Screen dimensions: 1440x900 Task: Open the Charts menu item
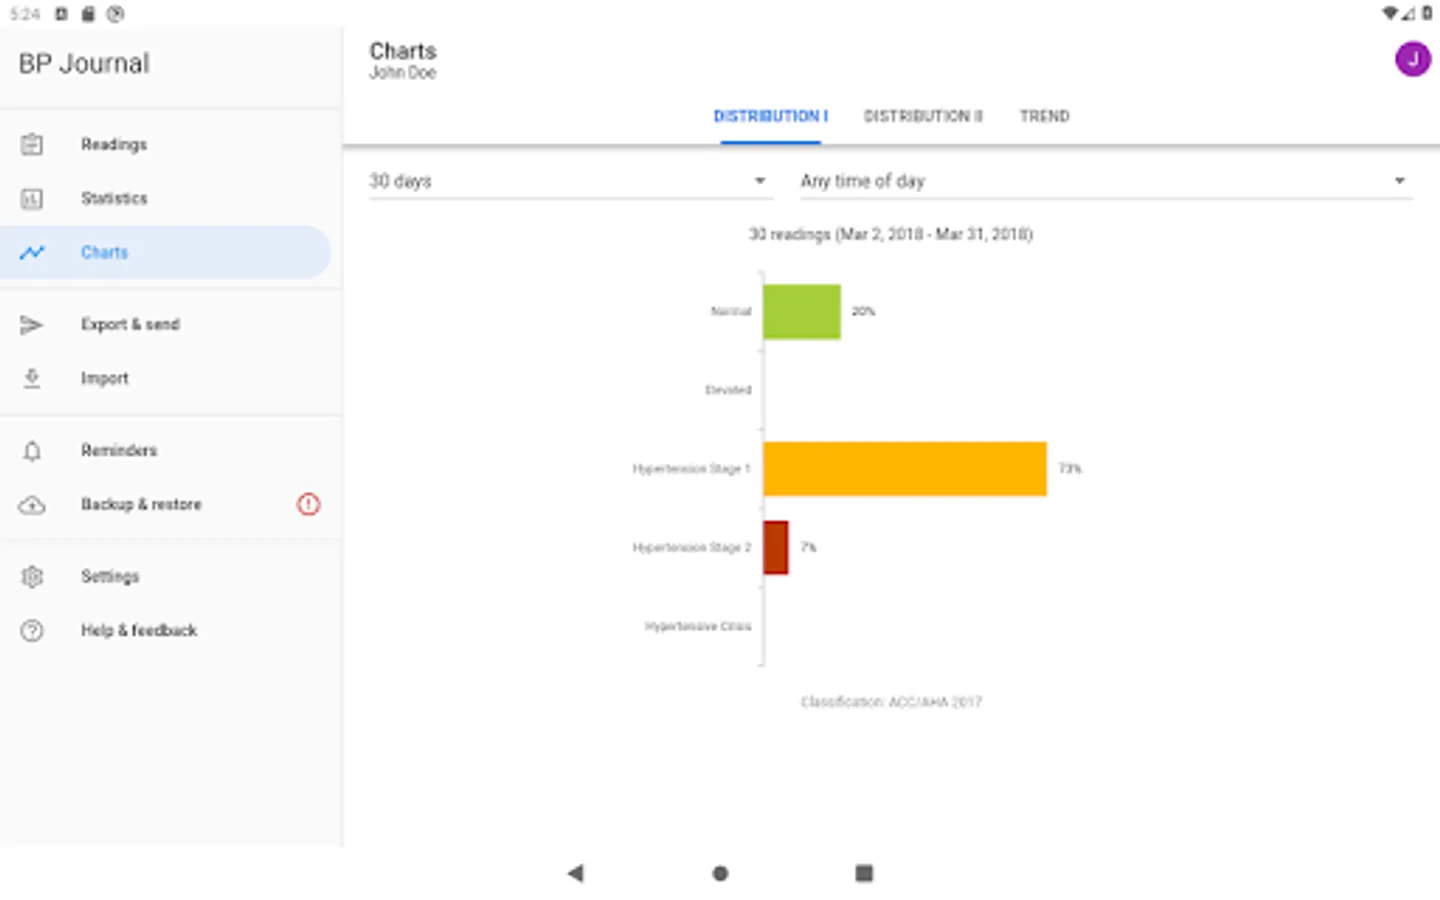[x=165, y=252]
